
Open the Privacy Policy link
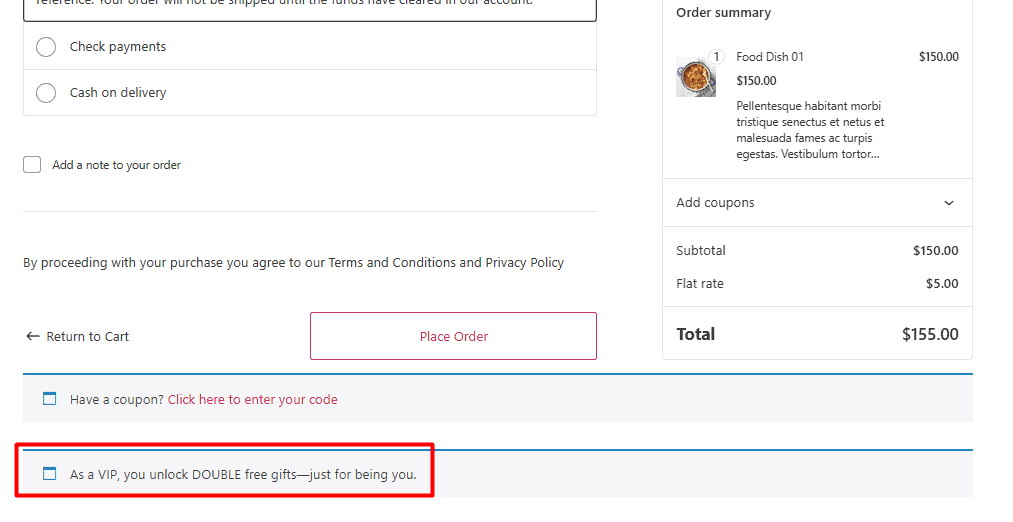524,263
